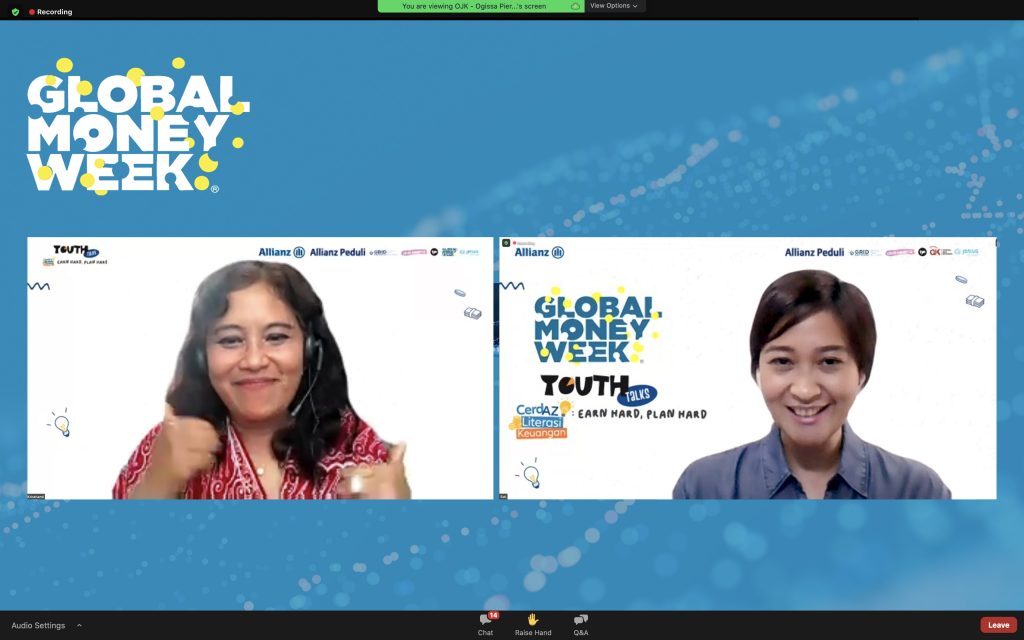Click the "You are viewing OJK - Ogissa Pier...'s screen" text
Viewport: 1024px width, 640px height.
click(474, 7)
